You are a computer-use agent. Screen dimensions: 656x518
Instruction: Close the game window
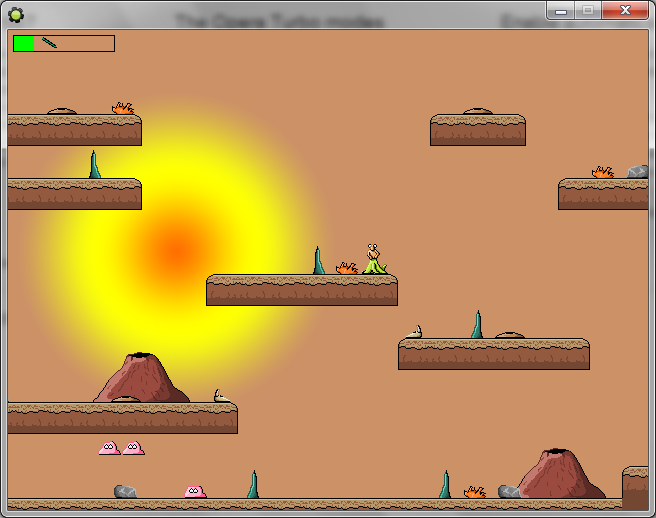(x=626, y=10)
